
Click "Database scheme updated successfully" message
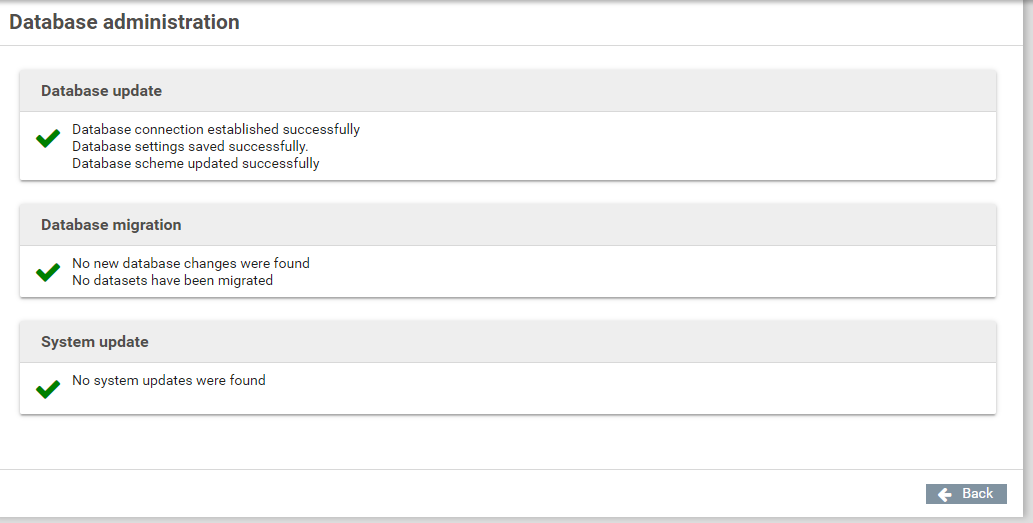(196, 163)
